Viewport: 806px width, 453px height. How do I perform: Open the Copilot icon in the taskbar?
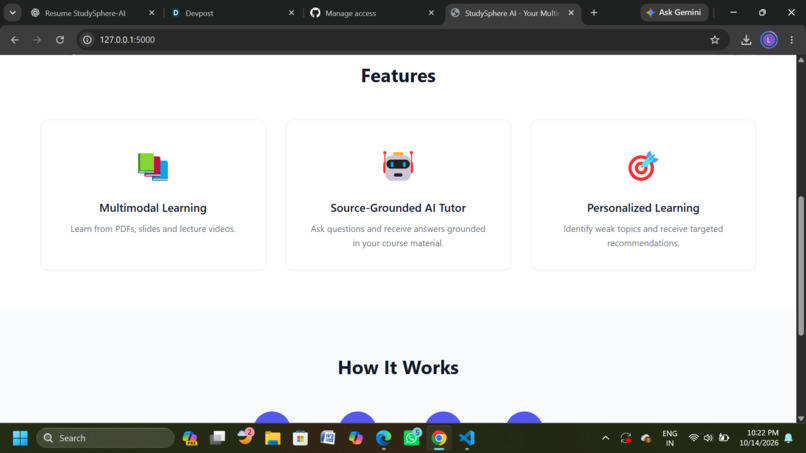[x=356, y=438]
